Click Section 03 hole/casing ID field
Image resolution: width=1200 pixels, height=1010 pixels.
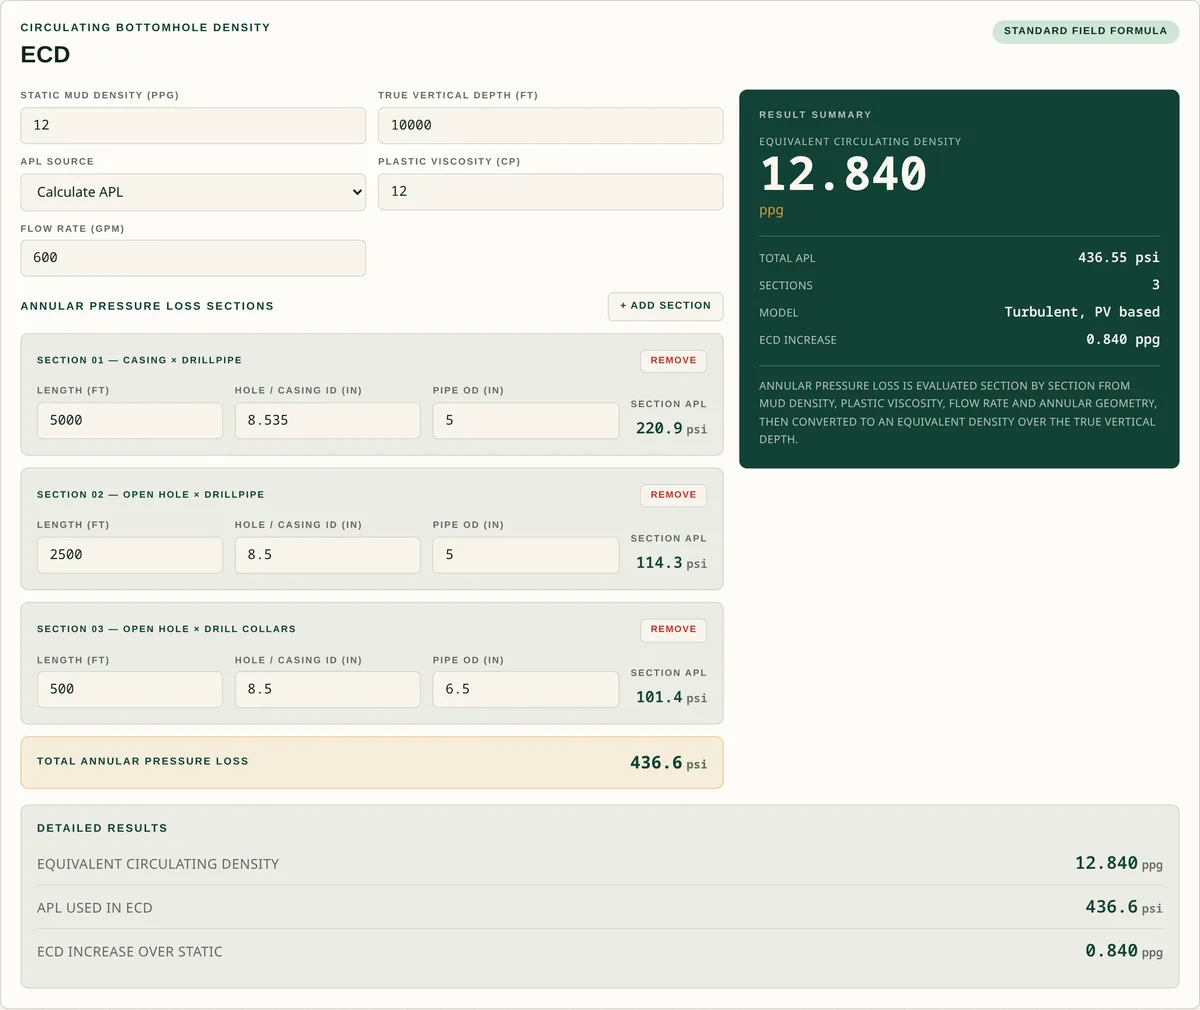(327, 690)
